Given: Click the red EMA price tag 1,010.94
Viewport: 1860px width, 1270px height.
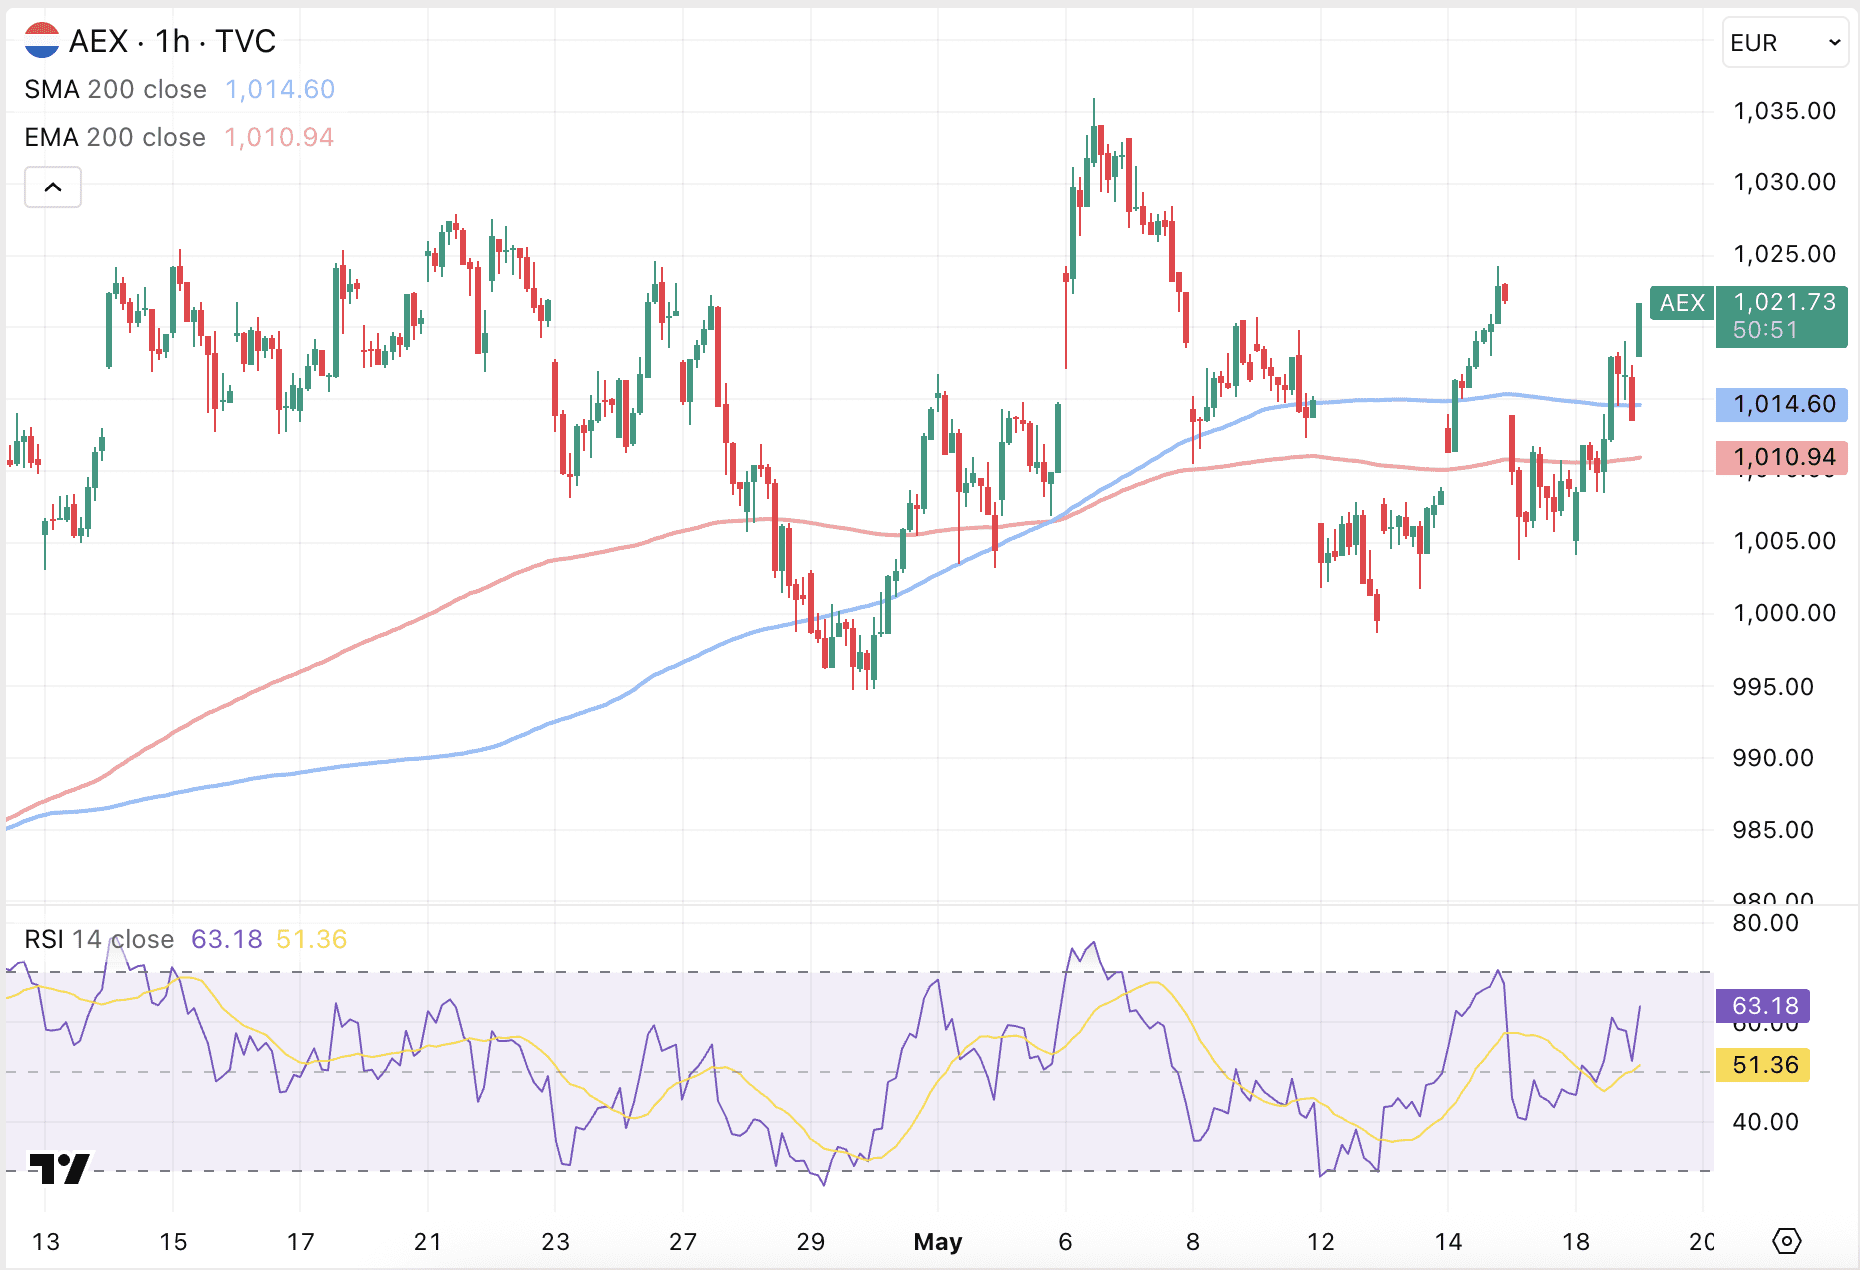Looking at the screenshot, I should point(1782,457).
